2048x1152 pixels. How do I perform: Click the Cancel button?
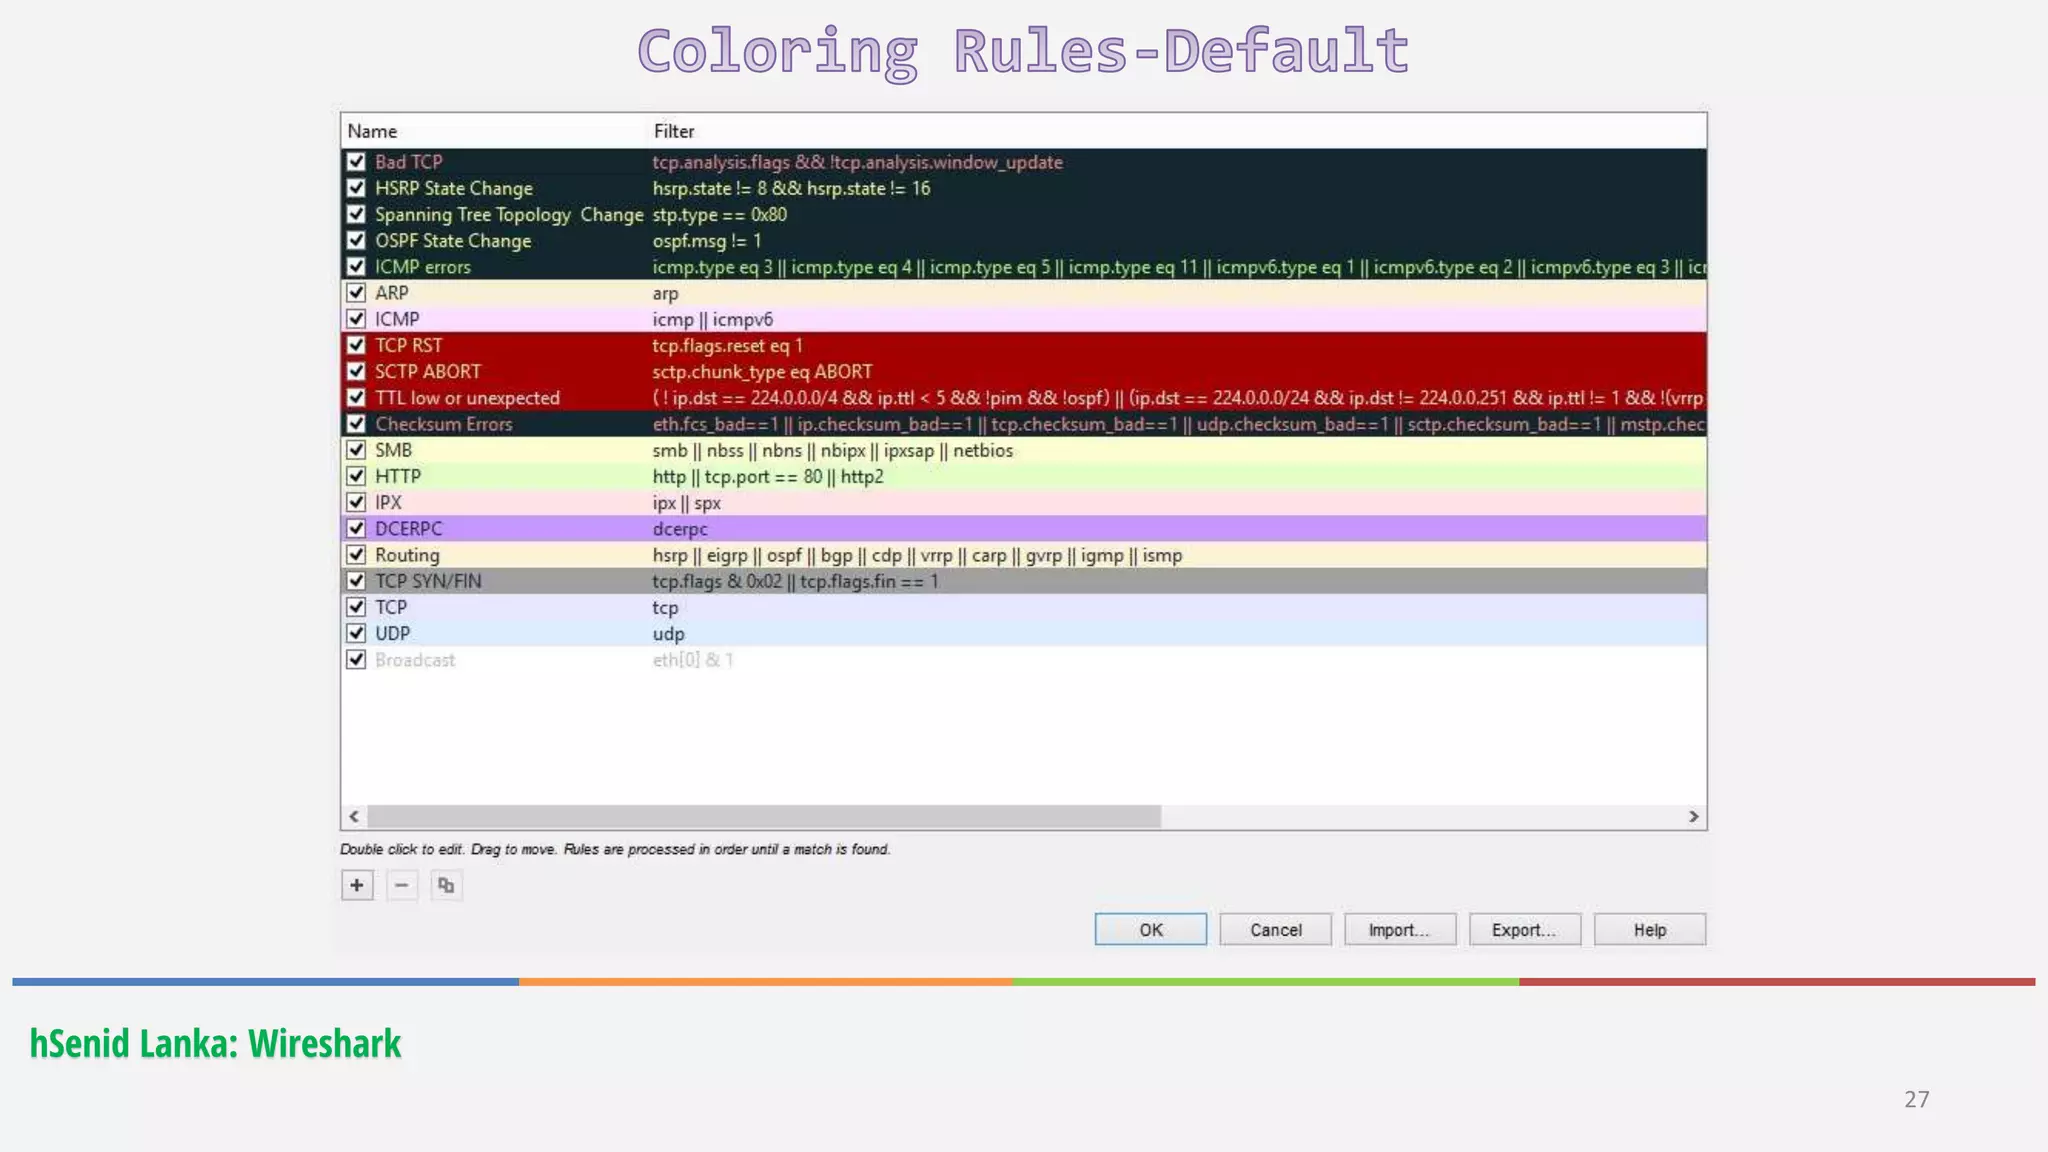pos(1276,929)
